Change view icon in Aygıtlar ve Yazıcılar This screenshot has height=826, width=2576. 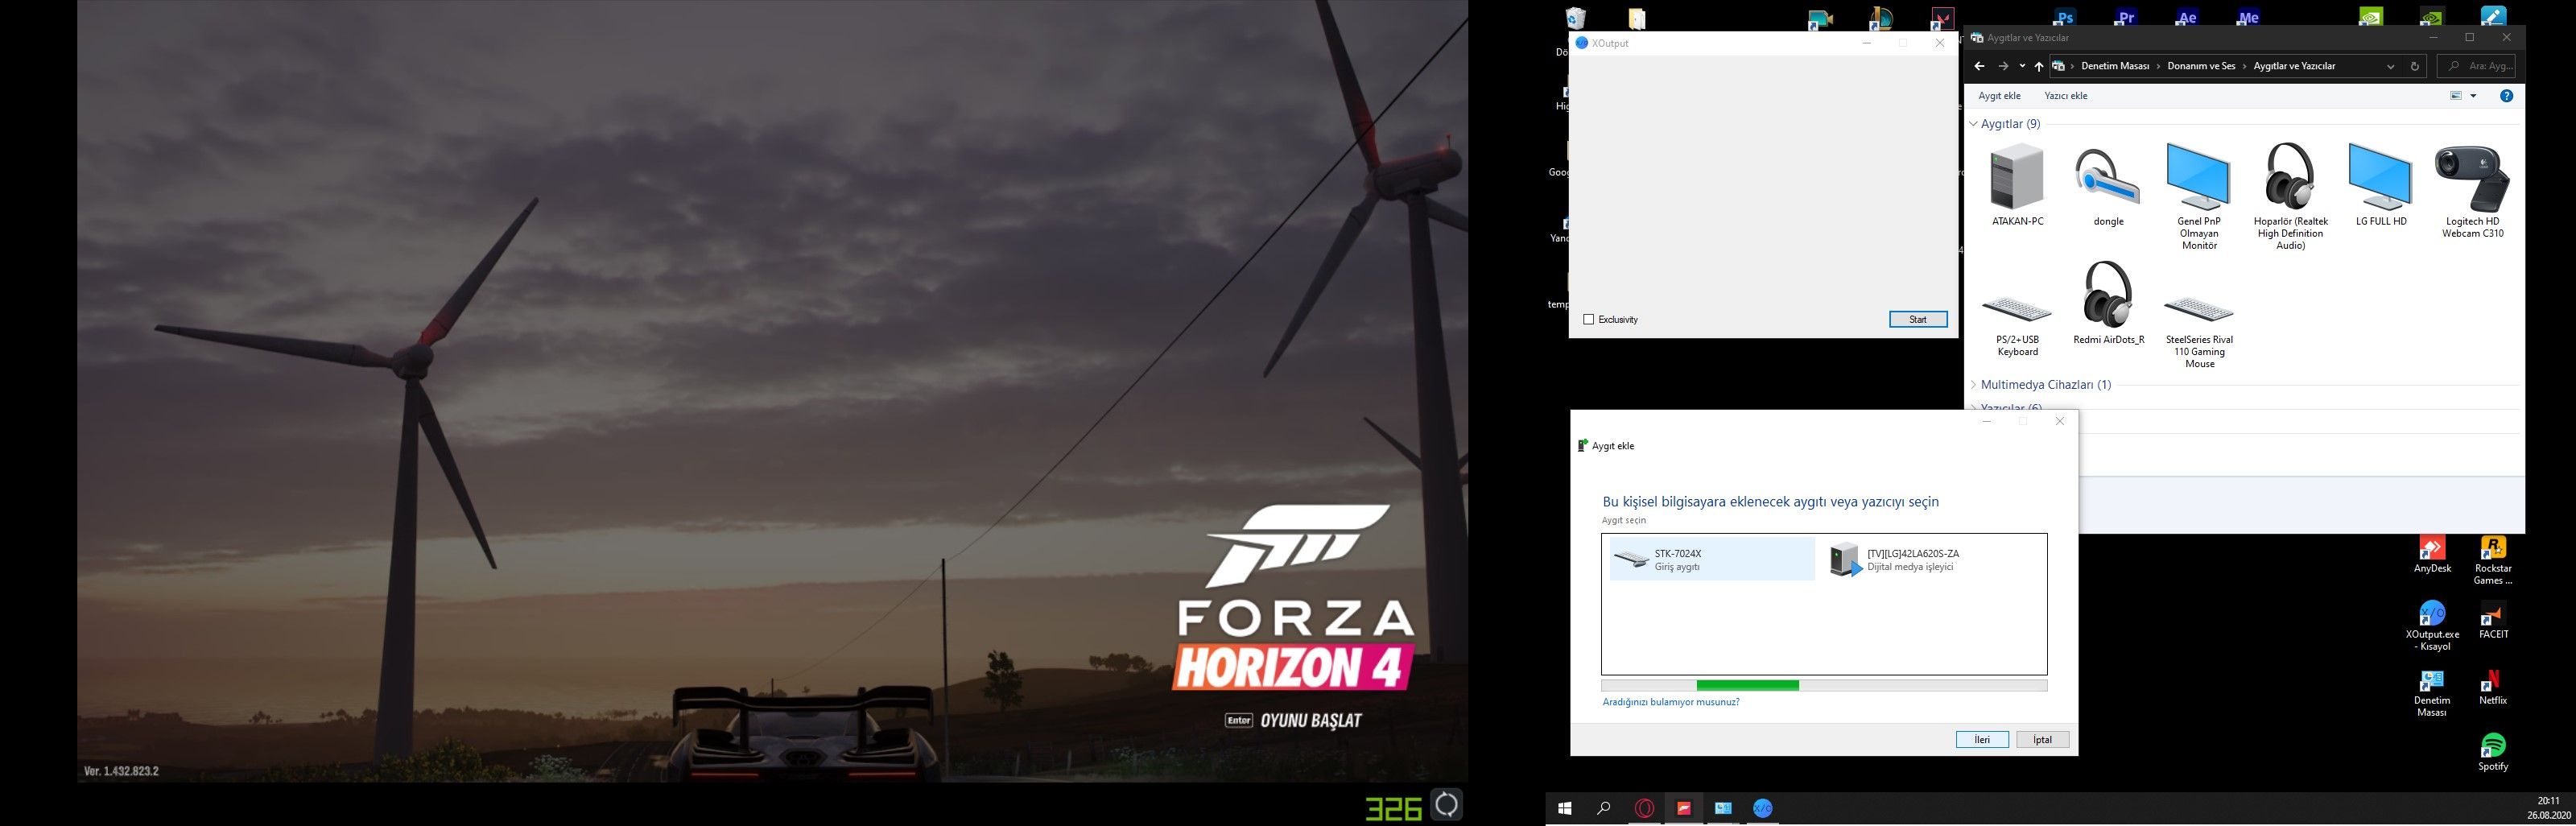coord(2455,96)
